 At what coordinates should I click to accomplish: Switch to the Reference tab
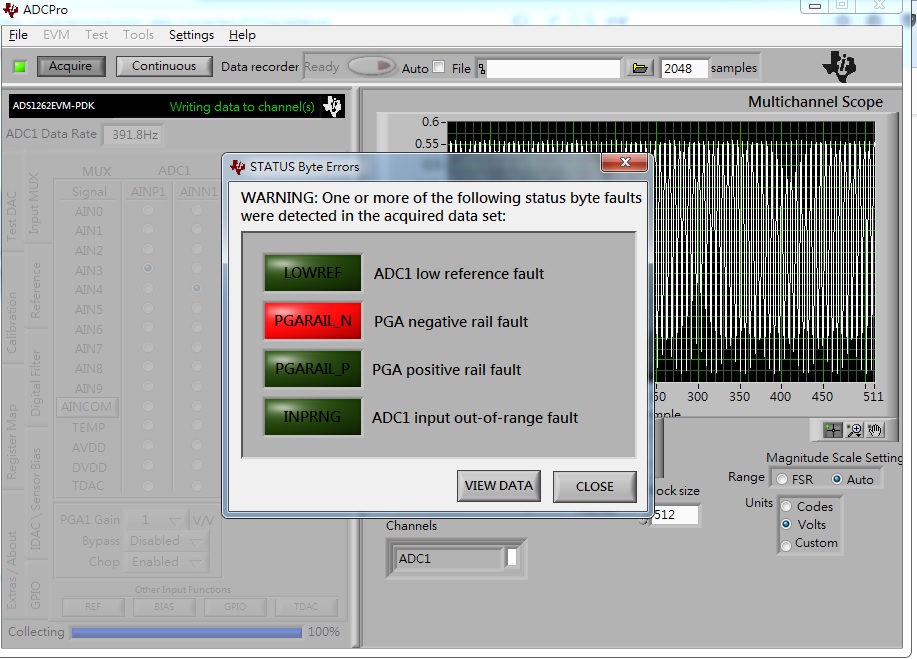click(35, 290)
